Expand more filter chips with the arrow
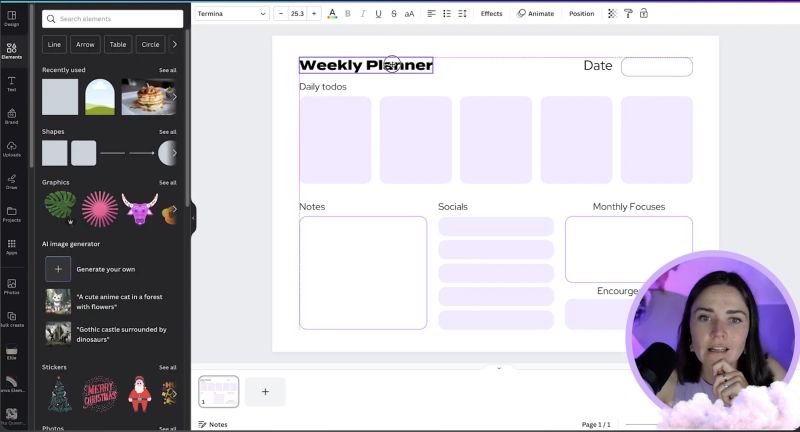800x432 pixels. pos(174,44)
